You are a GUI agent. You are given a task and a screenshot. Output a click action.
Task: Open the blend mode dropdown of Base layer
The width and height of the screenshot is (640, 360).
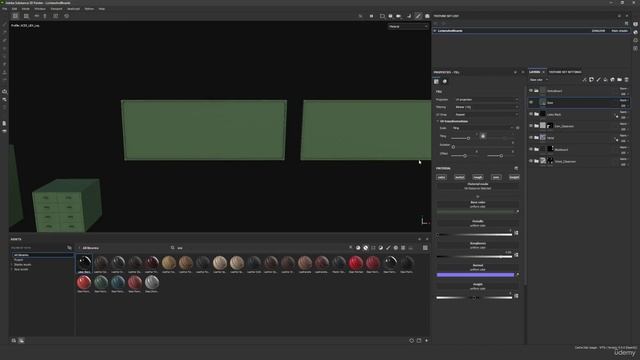pos(624,100)
